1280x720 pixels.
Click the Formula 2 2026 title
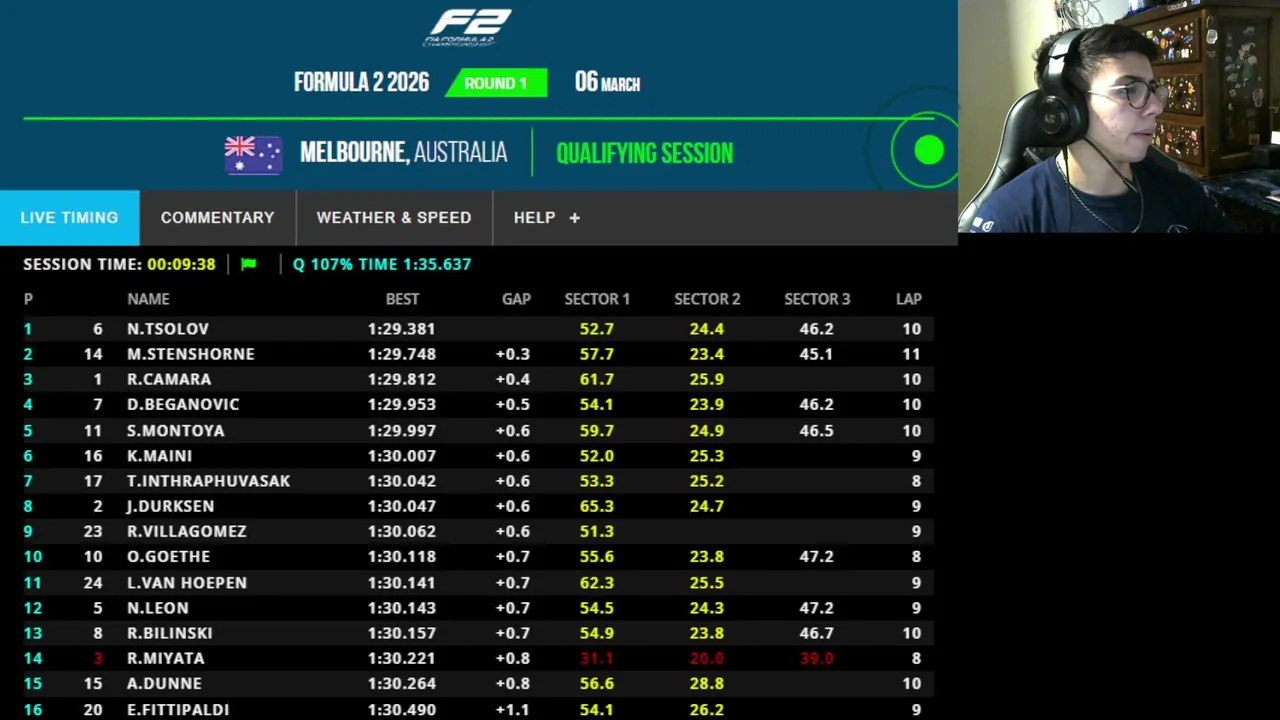pos(361,82)
